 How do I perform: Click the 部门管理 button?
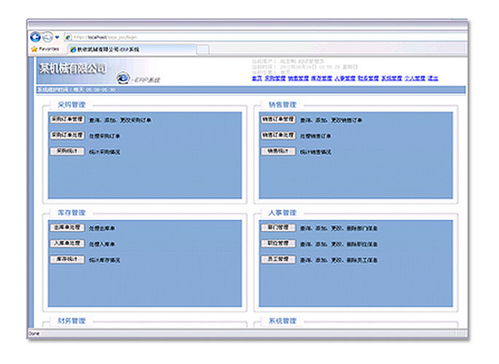coord(278,228)
